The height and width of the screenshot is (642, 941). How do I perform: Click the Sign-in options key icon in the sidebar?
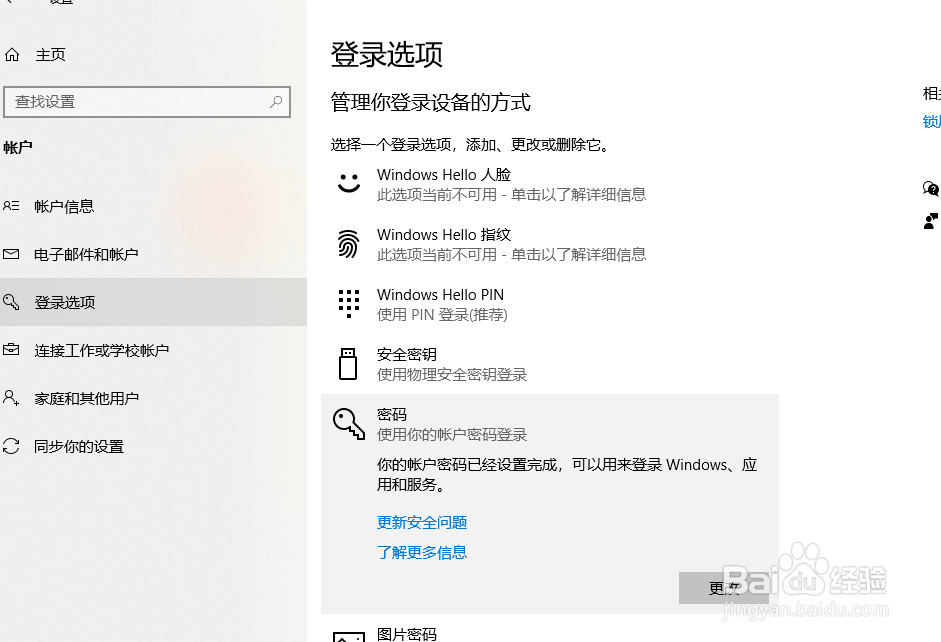[11, 301]
